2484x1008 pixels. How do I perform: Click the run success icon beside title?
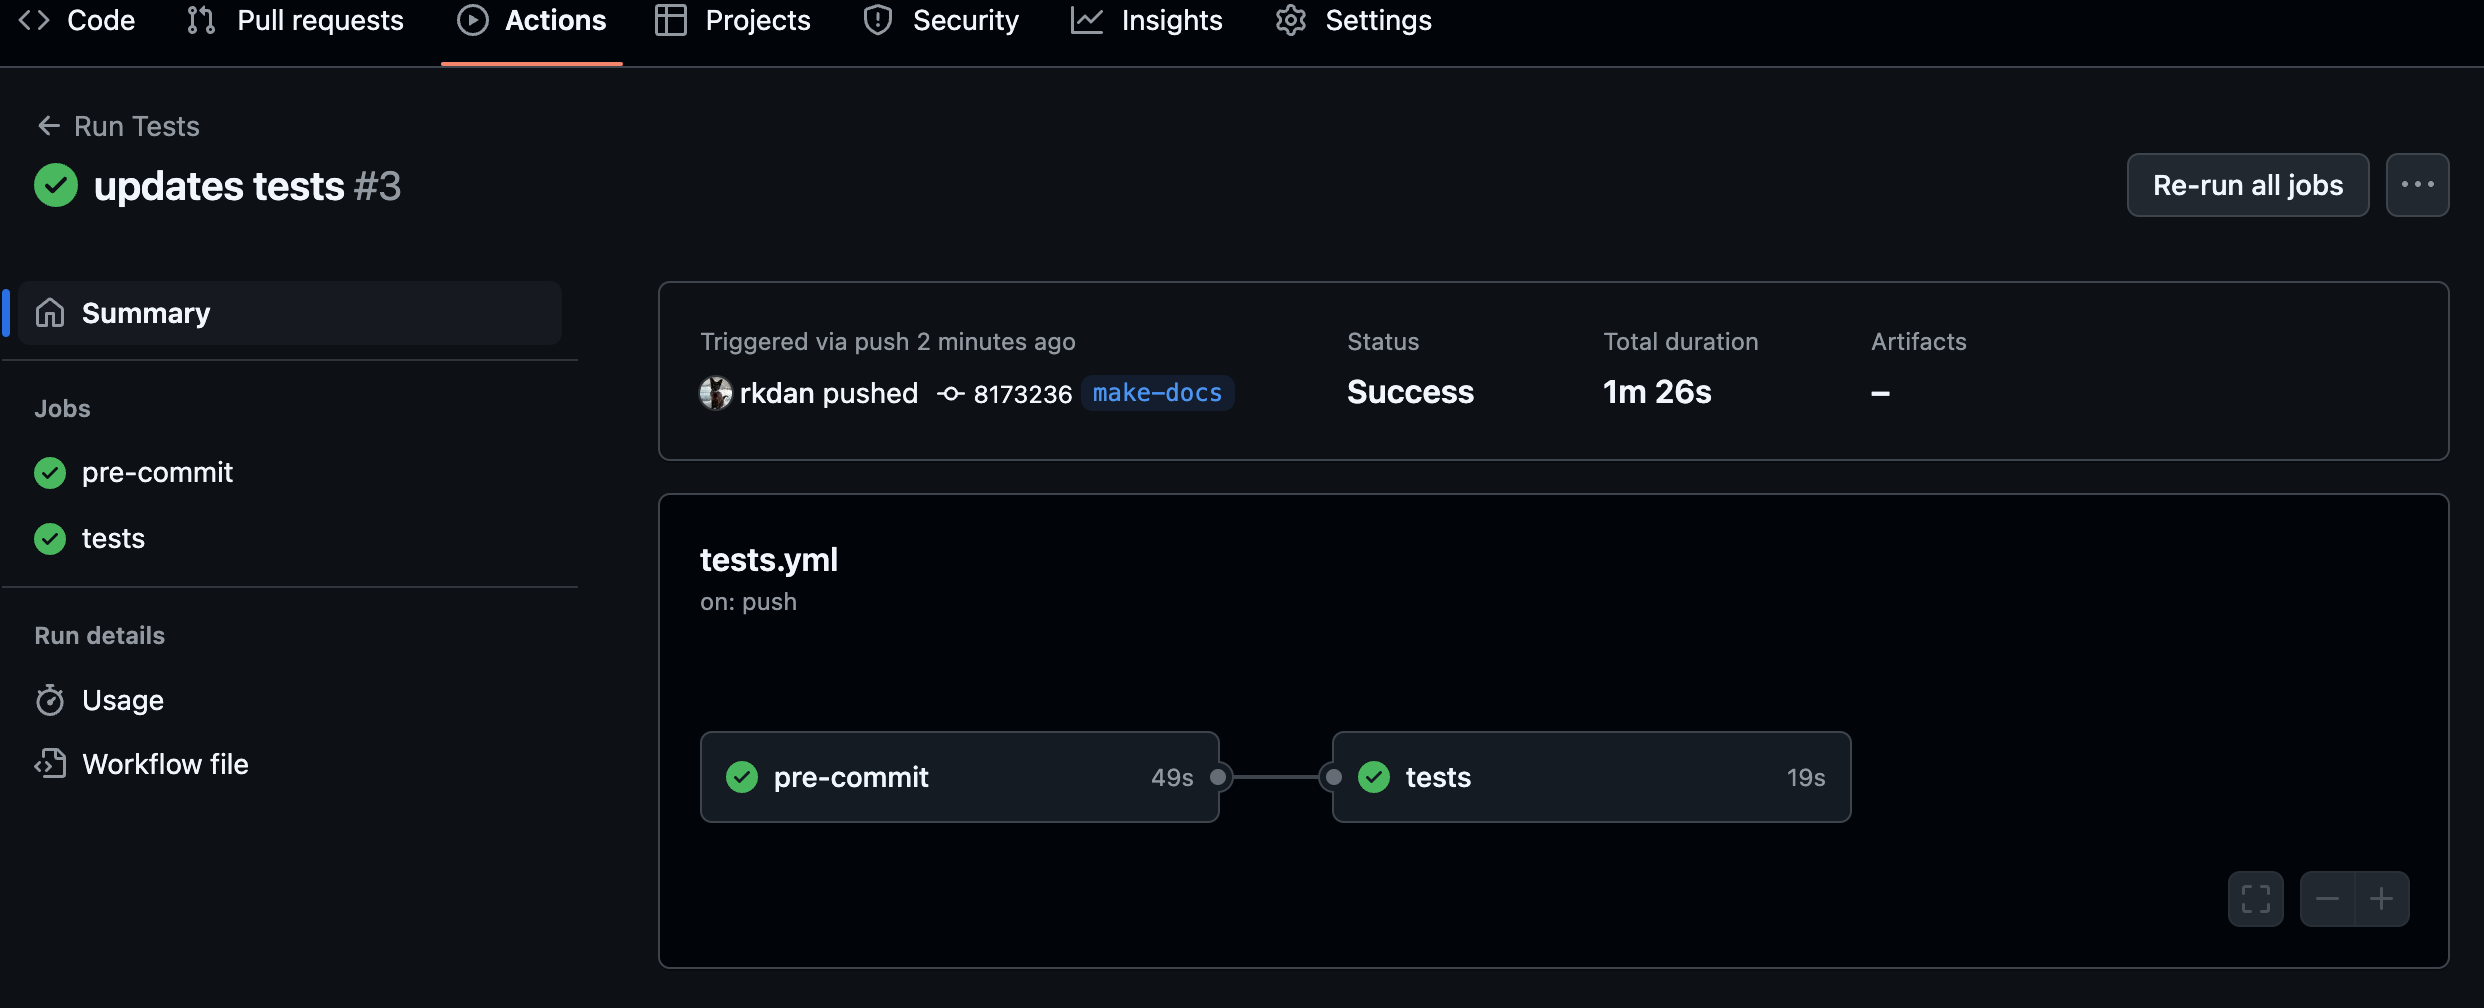tap(56, 185)
